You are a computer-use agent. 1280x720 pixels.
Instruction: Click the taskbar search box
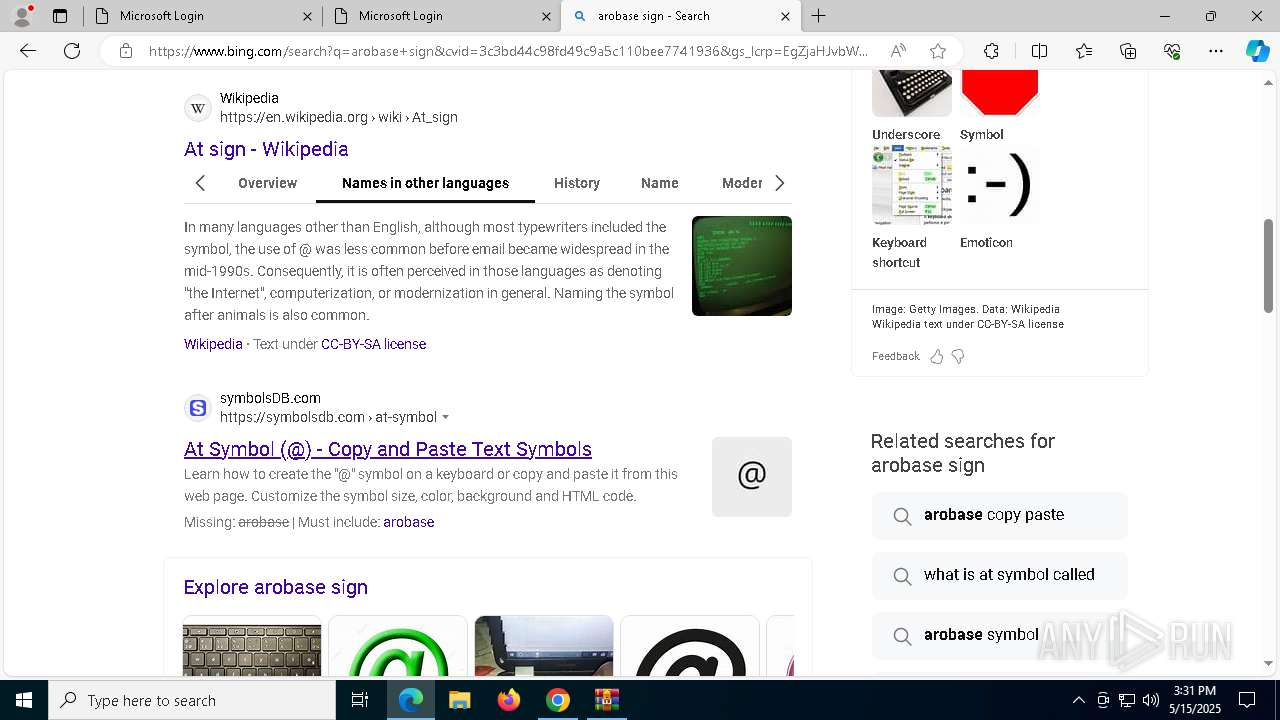click(x=192, y=700)
